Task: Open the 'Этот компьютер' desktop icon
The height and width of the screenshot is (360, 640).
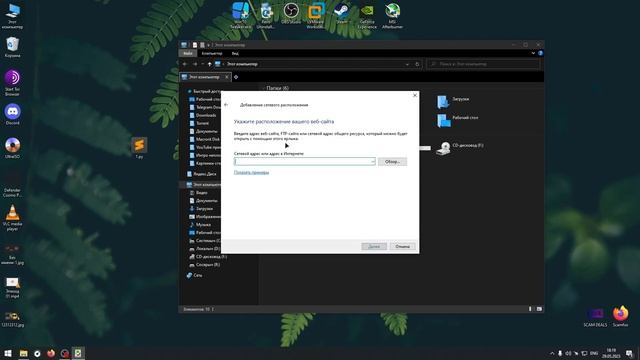Action: [12, 16]
